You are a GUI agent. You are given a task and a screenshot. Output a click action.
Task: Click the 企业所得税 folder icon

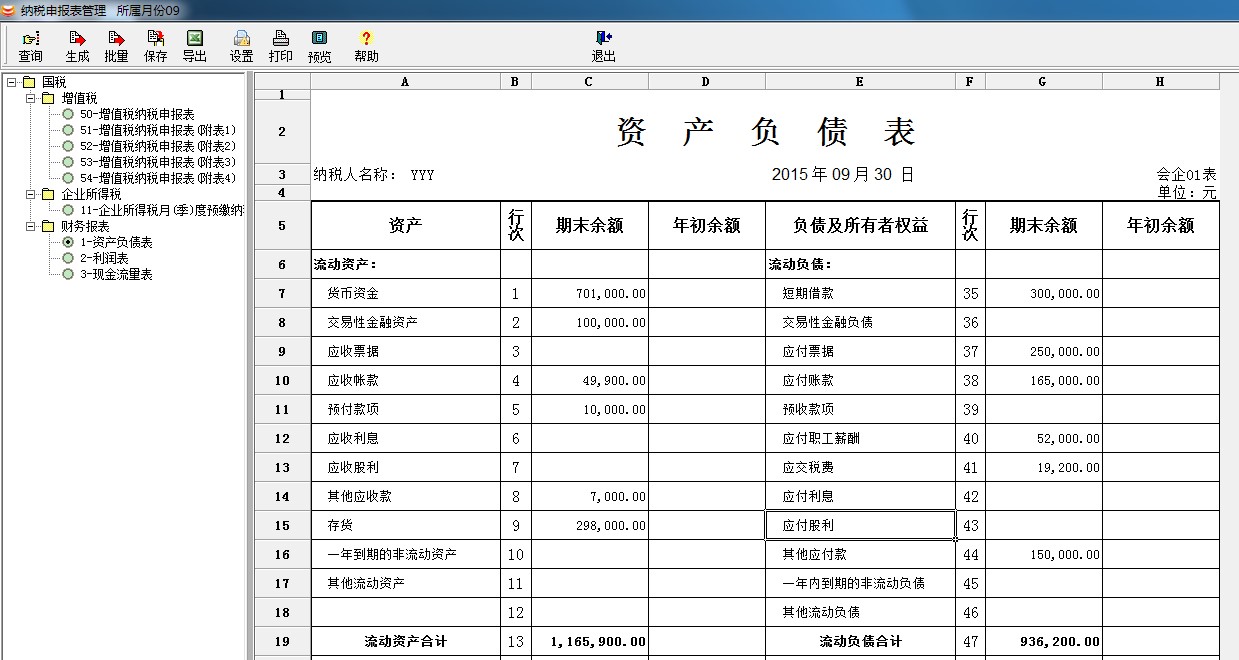(x=48, y=194)
